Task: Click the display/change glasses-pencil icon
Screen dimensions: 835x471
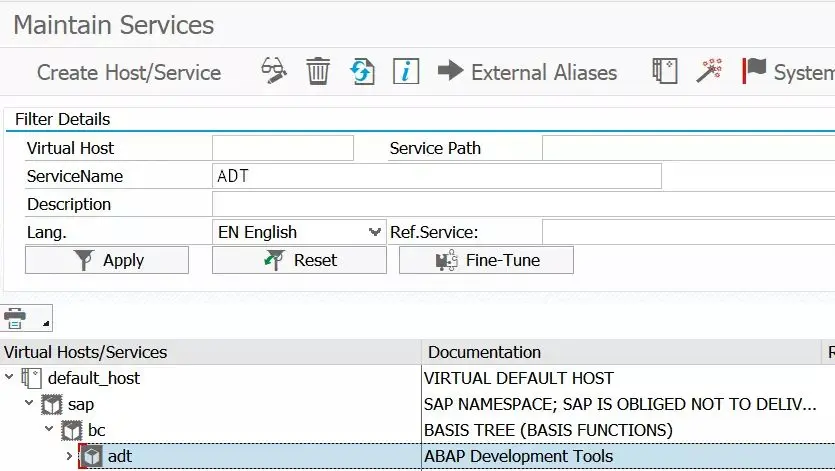Action: (273, 71)
